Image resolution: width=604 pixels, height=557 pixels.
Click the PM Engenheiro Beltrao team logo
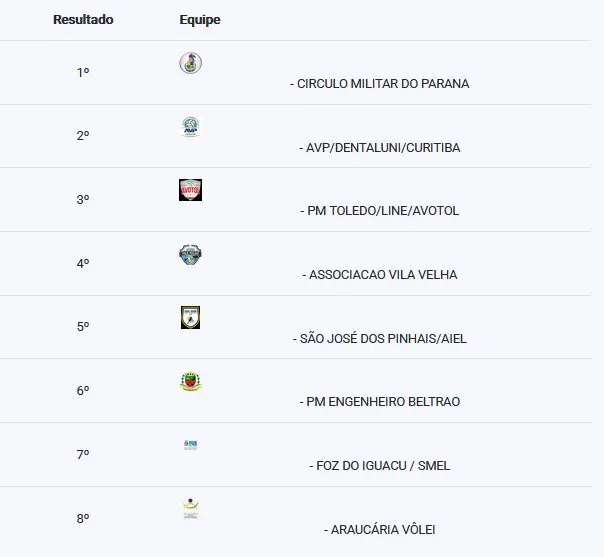pos(190,381)
